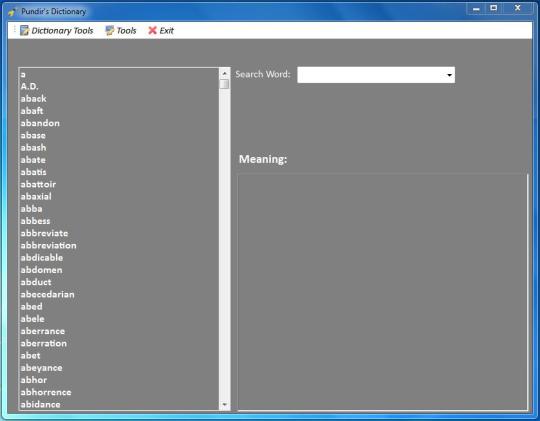Viewport: 540px width, 421px height.
Task: Choose the word "abhor"
Action: 34,380
